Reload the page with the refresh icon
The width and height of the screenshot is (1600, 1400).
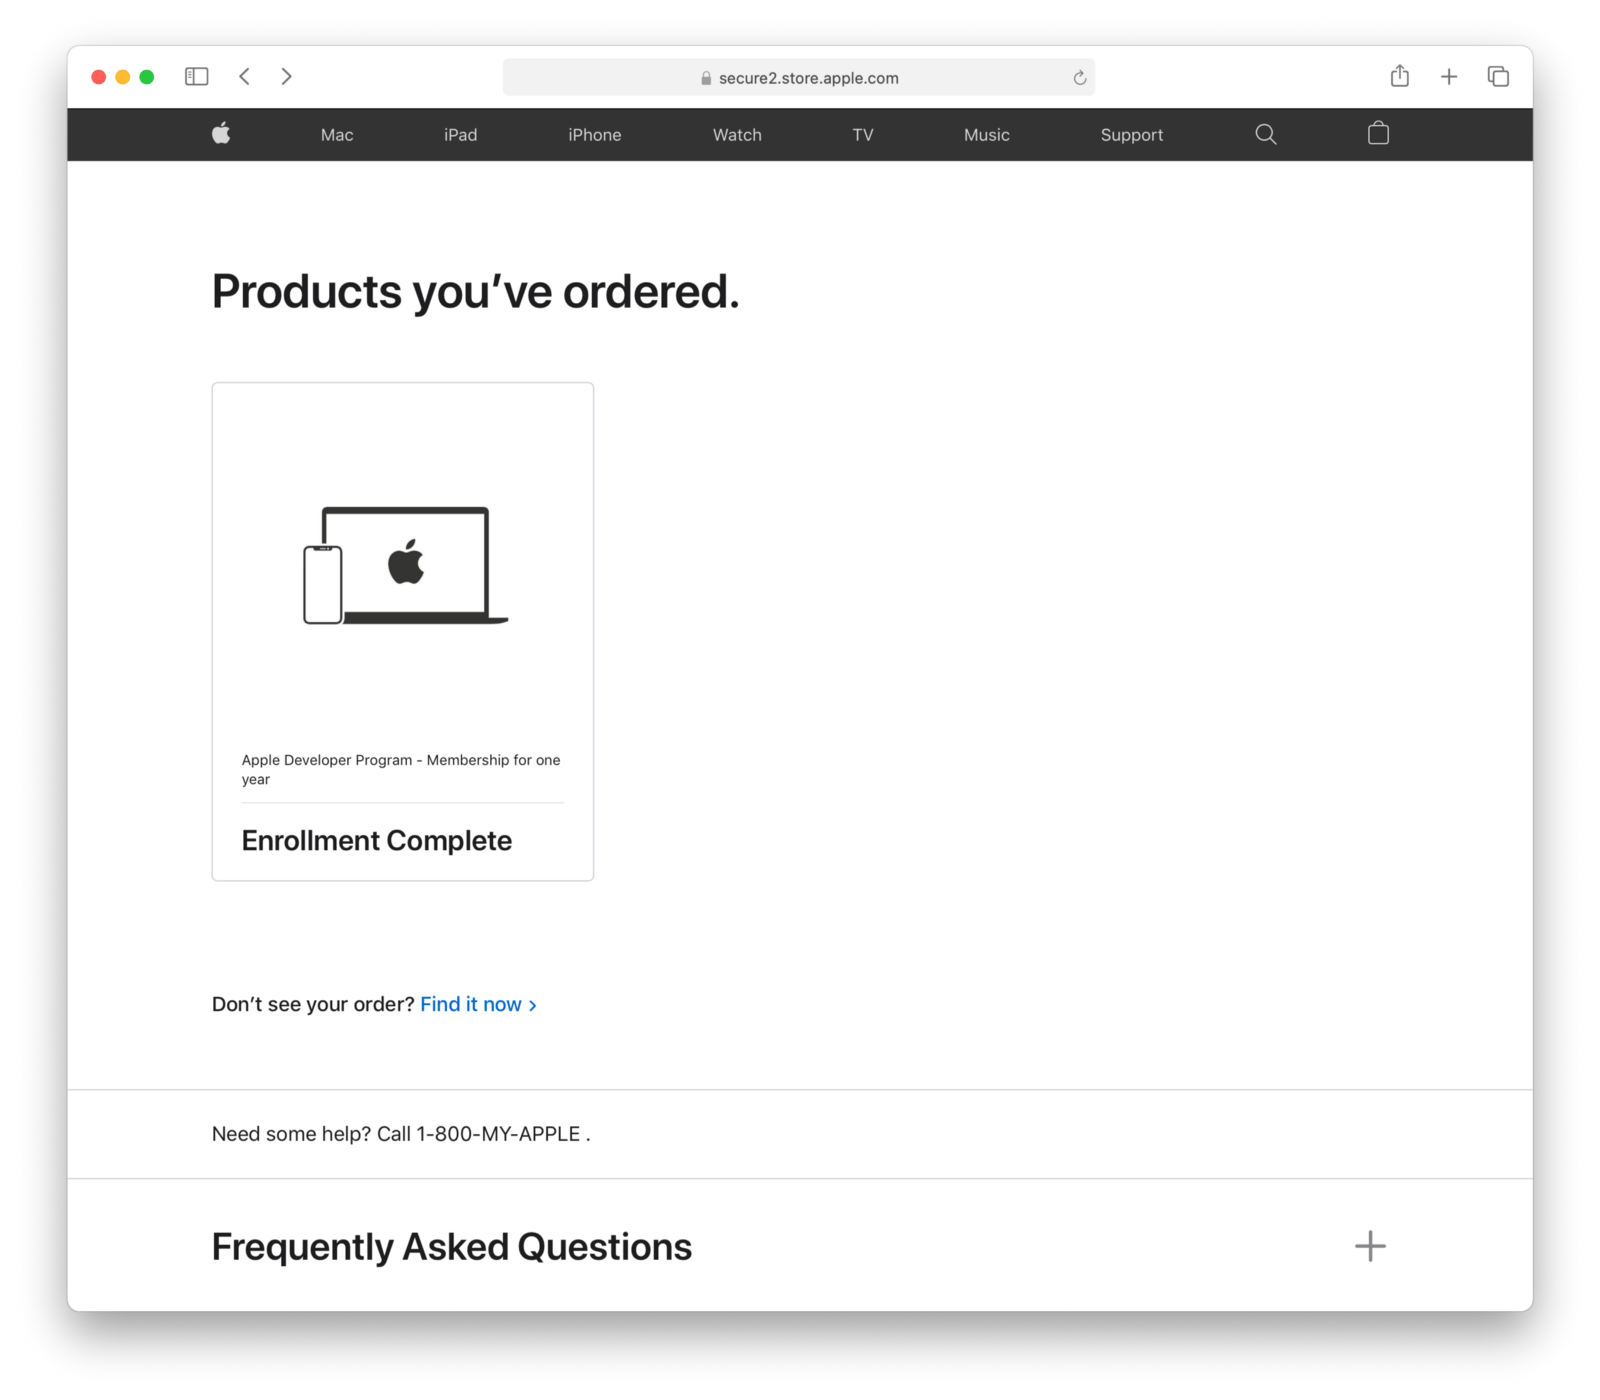coord(1079,77)
